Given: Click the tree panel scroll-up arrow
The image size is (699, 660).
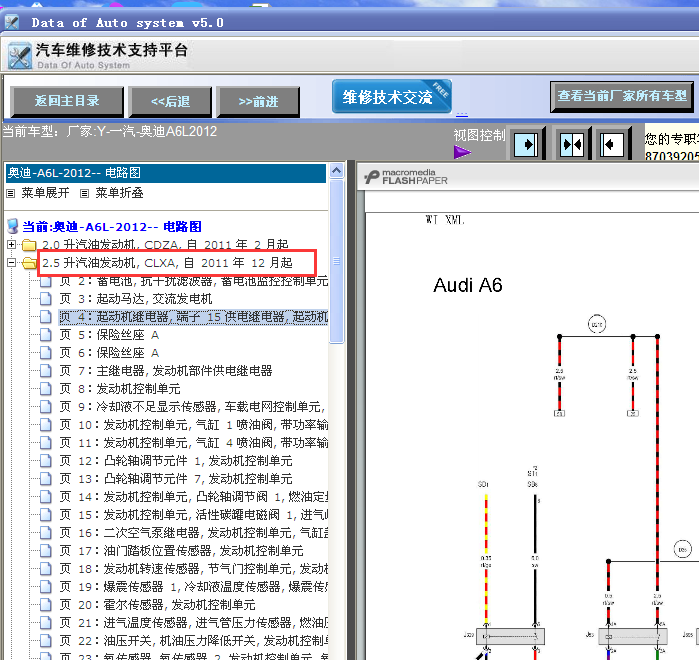Looking at the screenshot, I should click(x=337, y=171).
